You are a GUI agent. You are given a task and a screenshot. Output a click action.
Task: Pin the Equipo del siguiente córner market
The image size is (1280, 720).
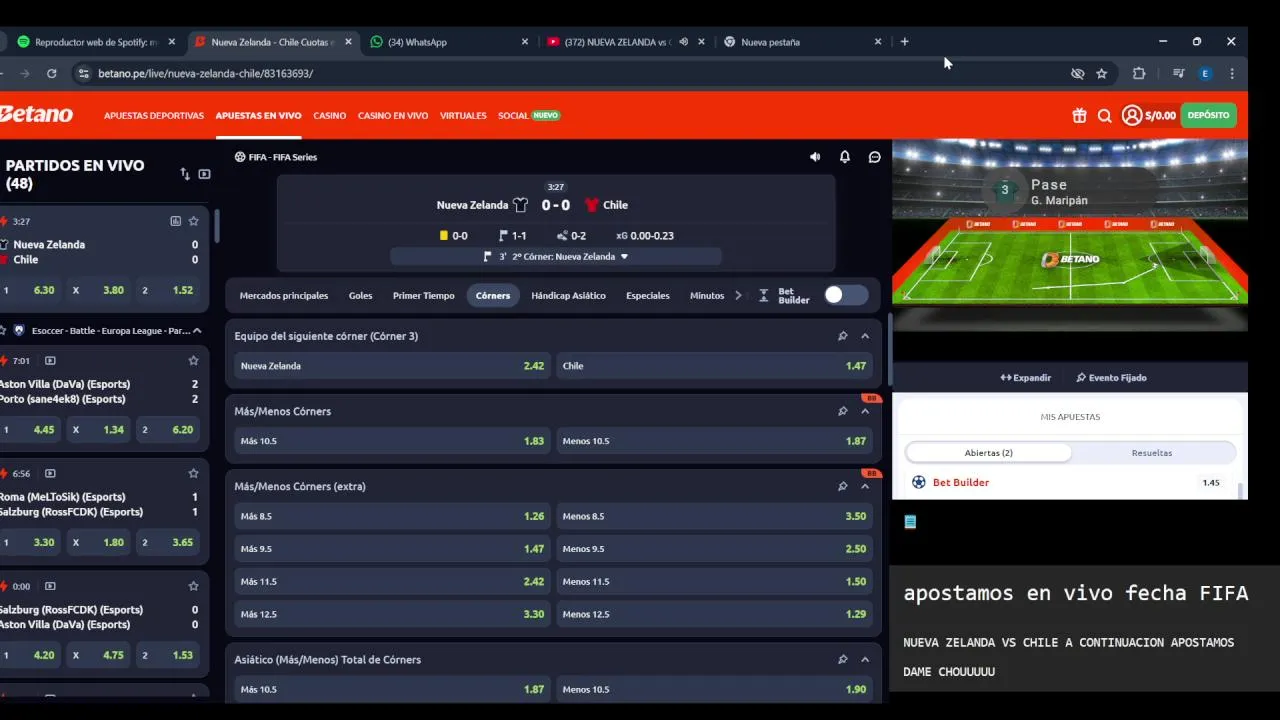point(843,336)
